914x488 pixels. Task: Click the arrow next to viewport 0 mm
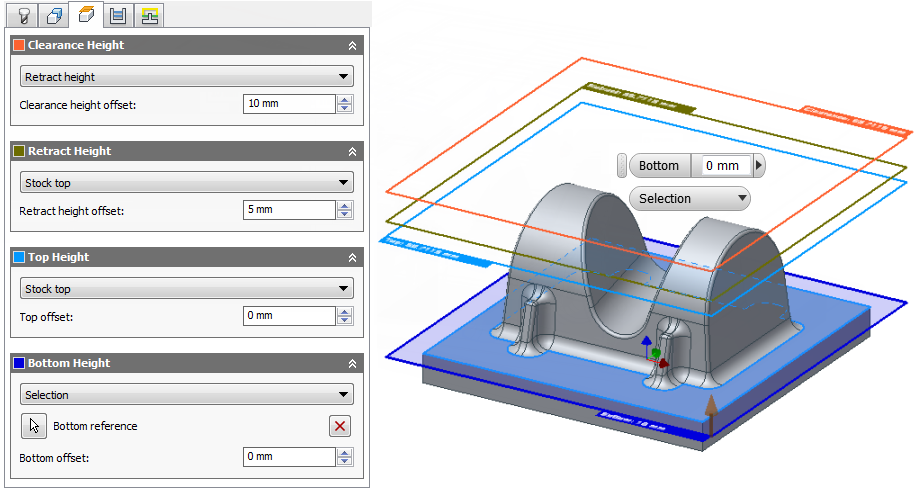[x=759, y=166]
